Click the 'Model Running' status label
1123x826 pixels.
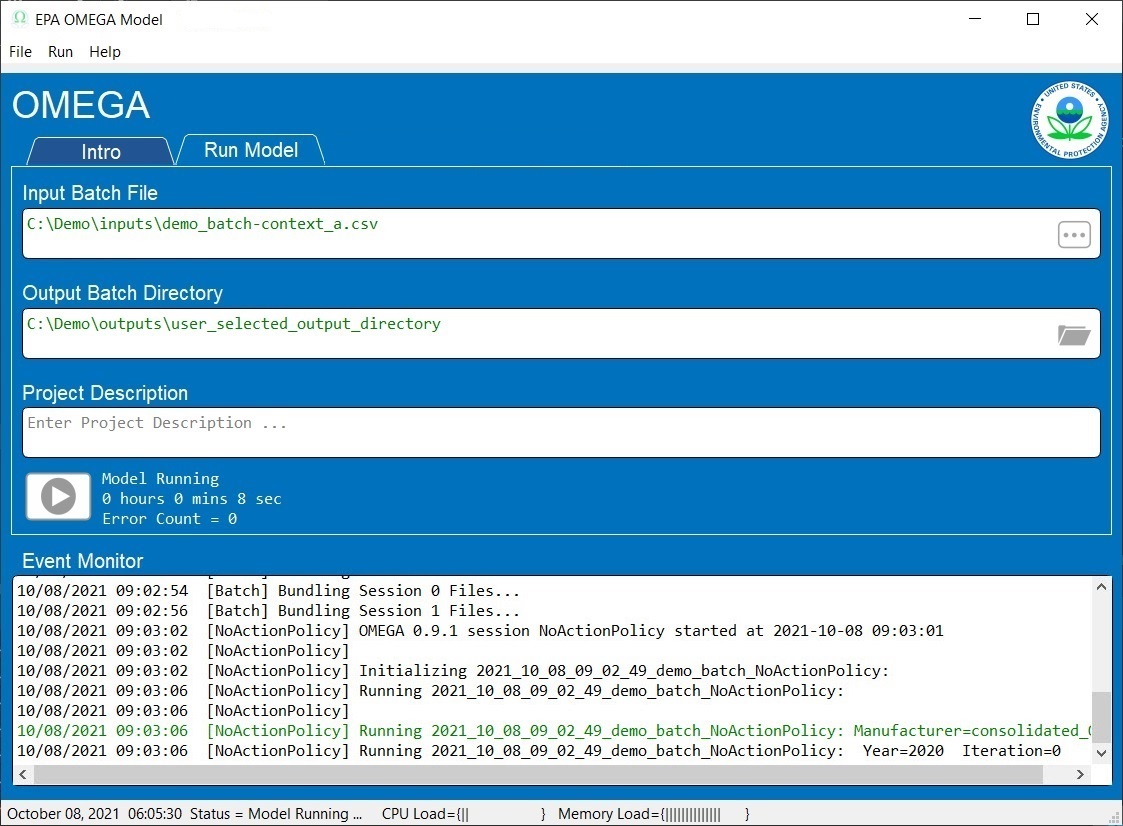tap(160, 479)
